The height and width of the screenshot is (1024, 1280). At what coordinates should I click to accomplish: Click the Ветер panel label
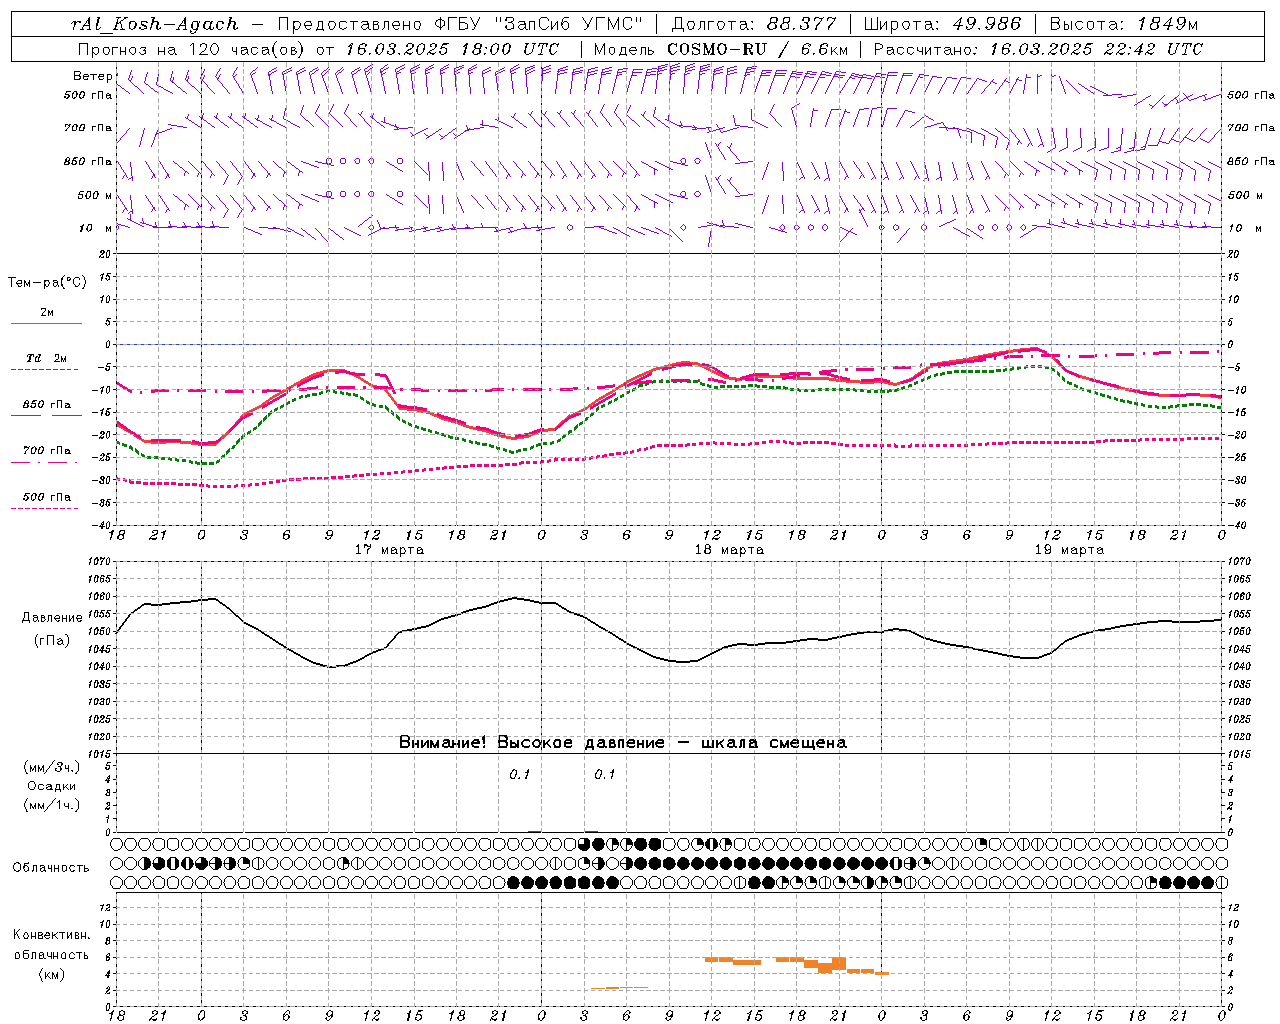click(x=92, y=76)
